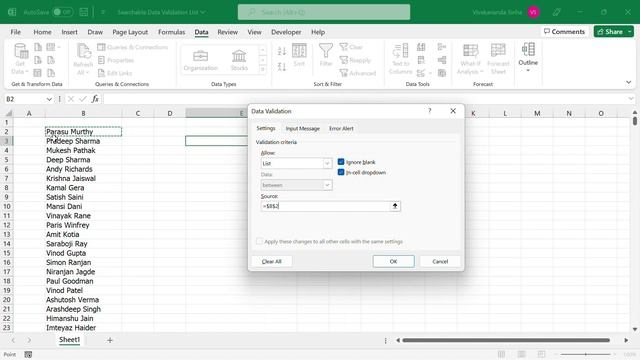Click OK in Data Validation dialog
Image resolution: width=640 pixels, height=360 pixels.
[x=393, y=261]
